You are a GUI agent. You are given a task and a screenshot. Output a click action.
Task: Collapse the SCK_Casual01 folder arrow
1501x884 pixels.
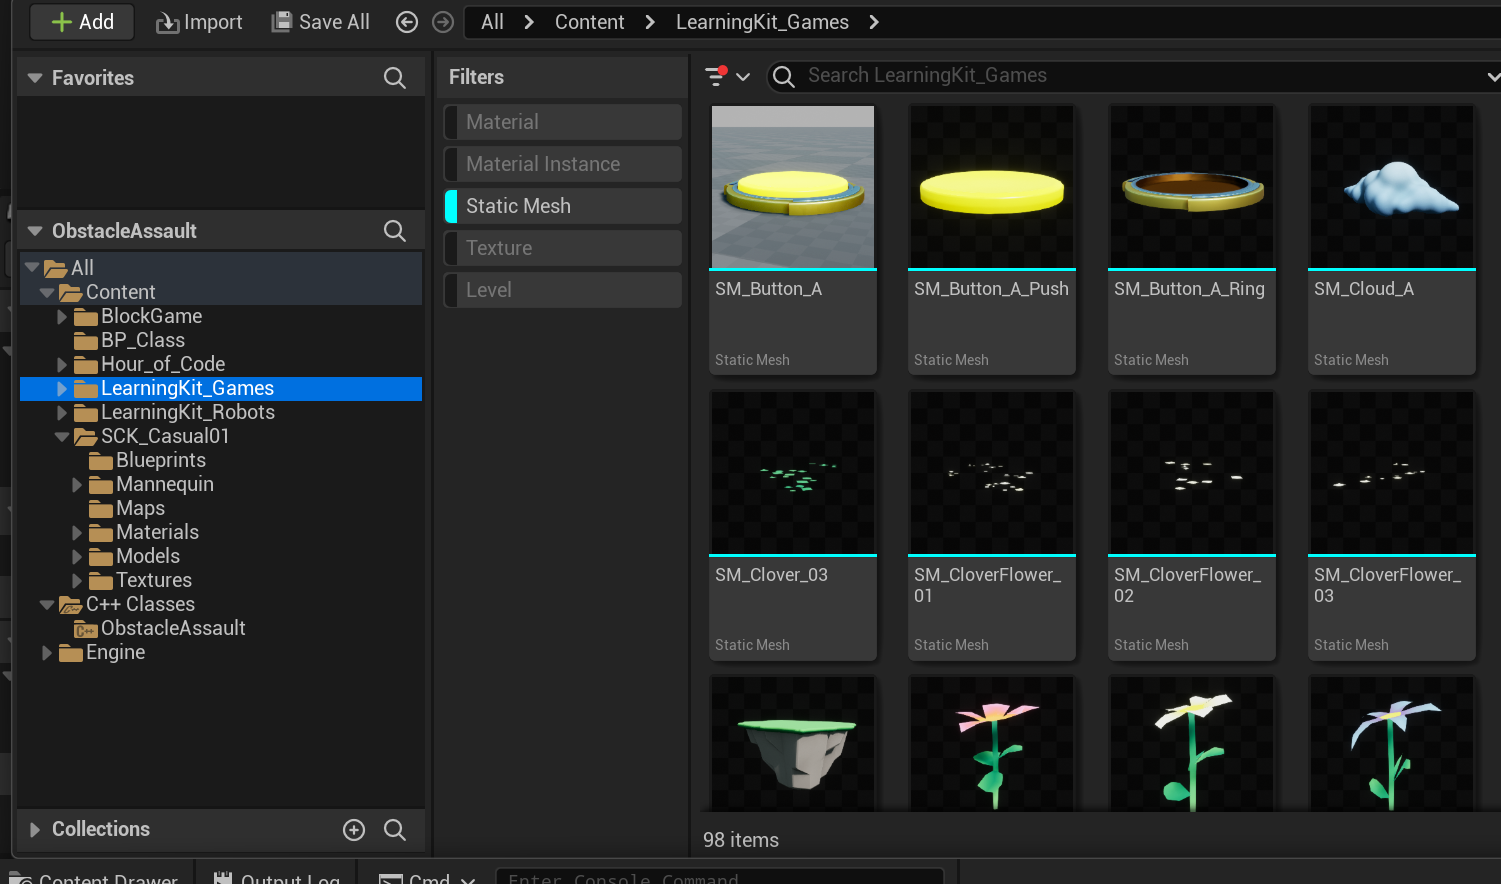pos(62,436)
